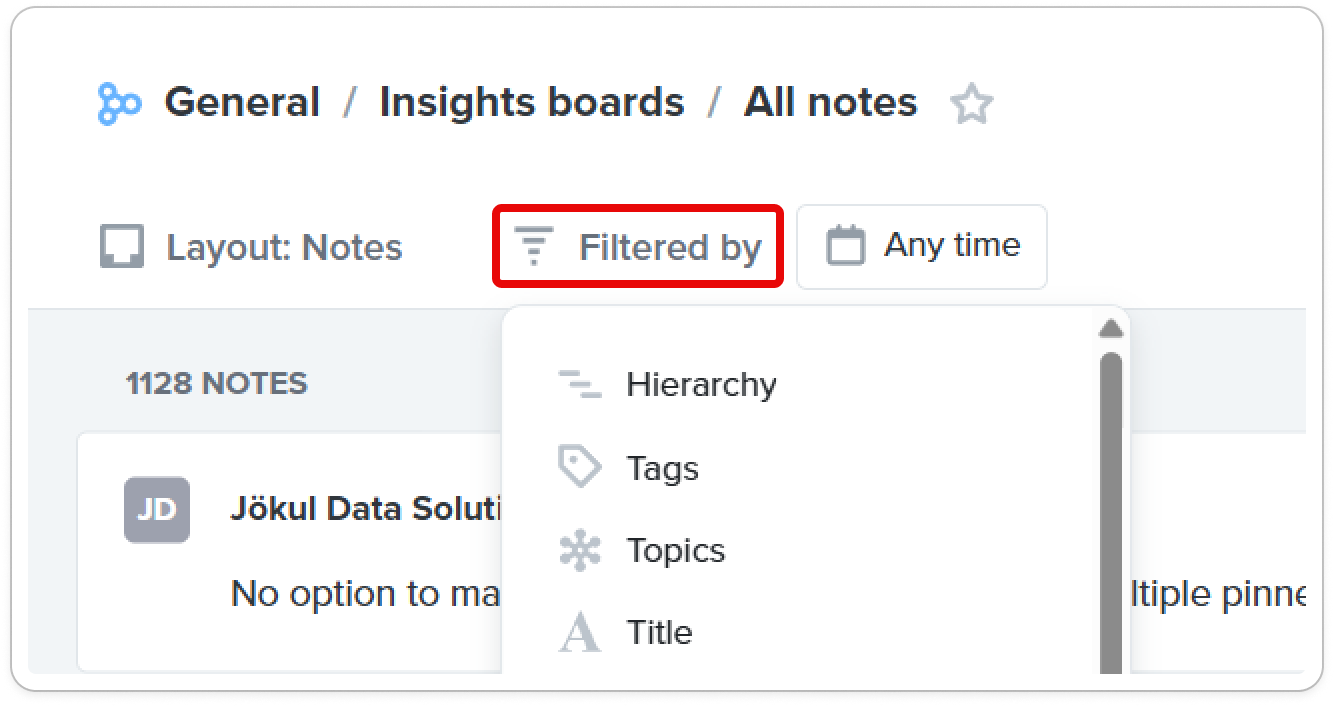This screenshot has width=1334, height=706.
Task: Star the All notes board as favorite
Action: pyautogui.click(x=971, y=104)
